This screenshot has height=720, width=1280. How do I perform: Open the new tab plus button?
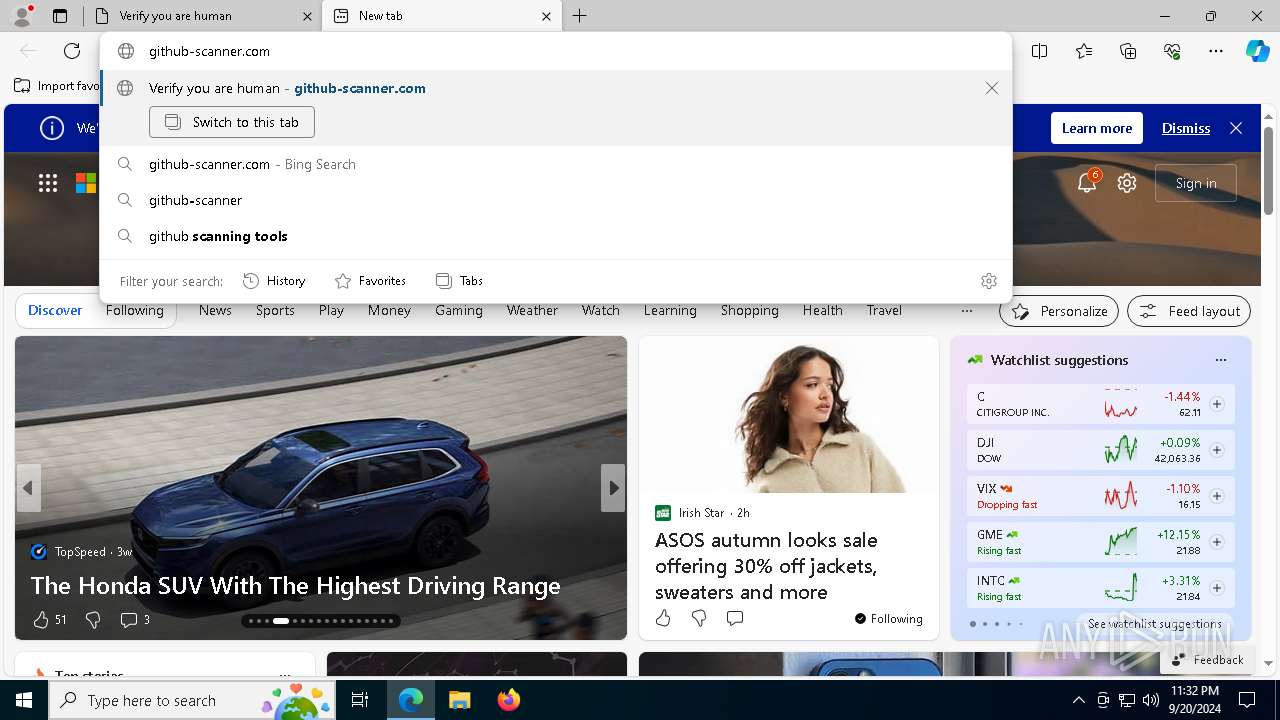click(x=579, y=16)
